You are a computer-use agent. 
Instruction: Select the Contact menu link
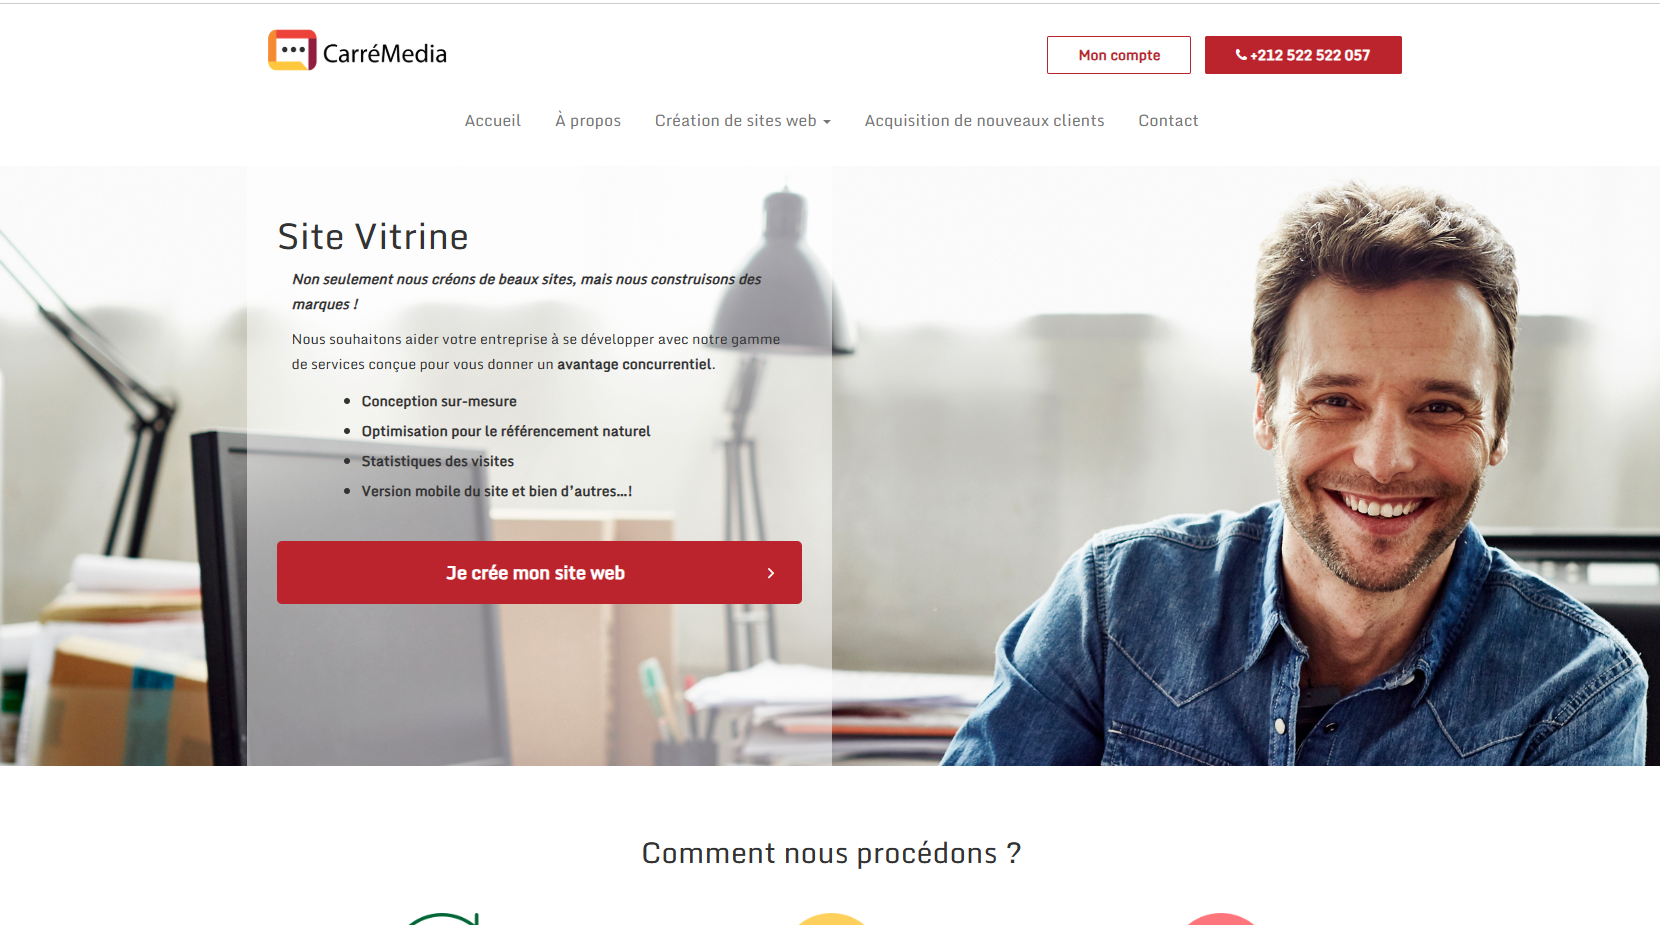click(x=1168, y=120)
